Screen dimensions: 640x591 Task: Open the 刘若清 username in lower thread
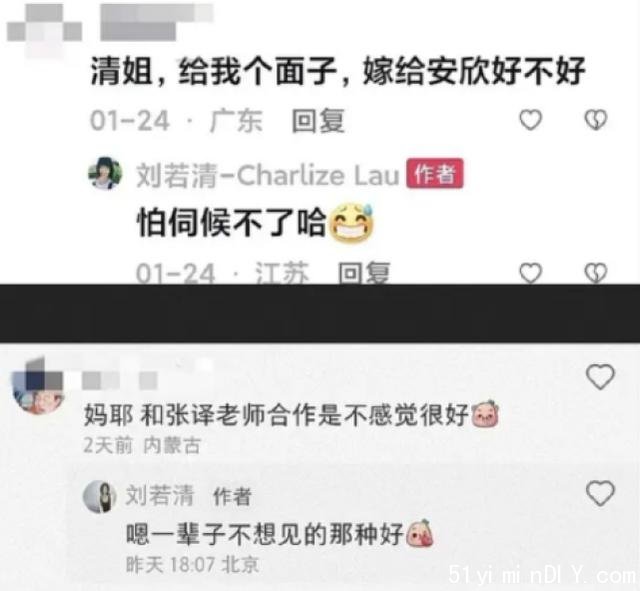point(159,495)
